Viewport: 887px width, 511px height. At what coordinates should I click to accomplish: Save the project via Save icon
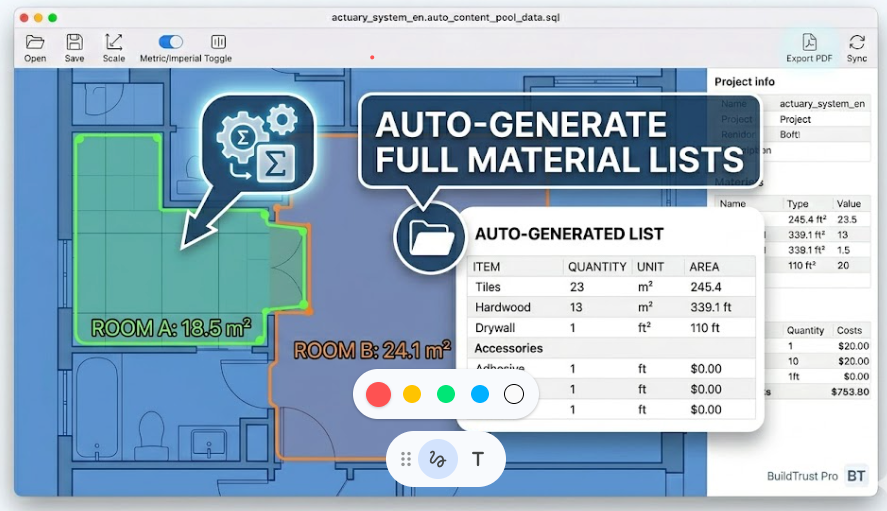[x=74, y=48]
